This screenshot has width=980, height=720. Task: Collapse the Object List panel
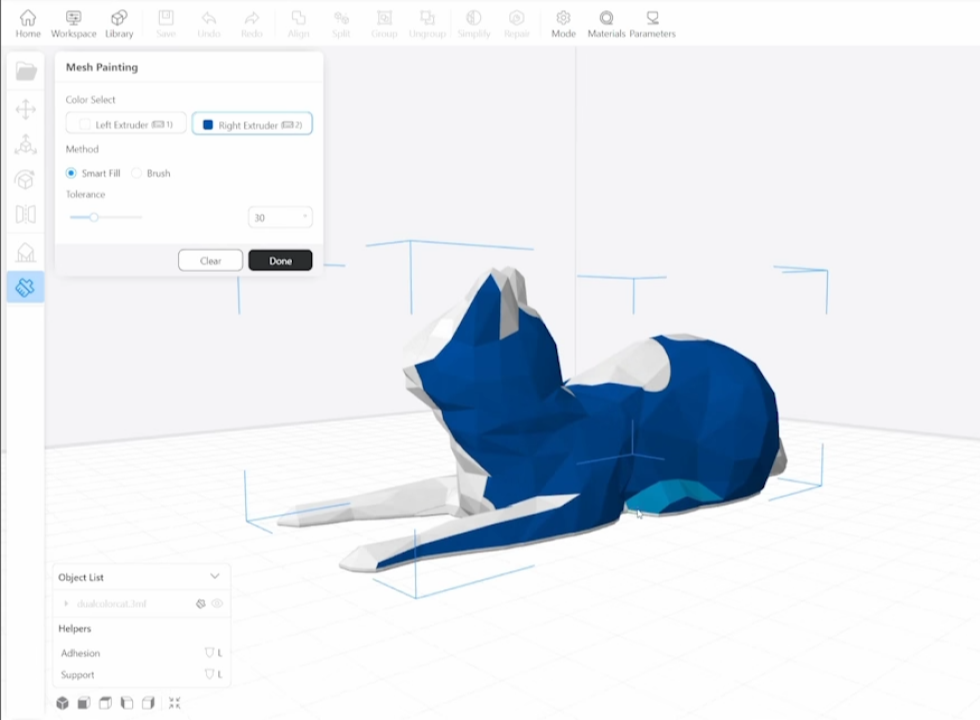[x=215, y=577]
